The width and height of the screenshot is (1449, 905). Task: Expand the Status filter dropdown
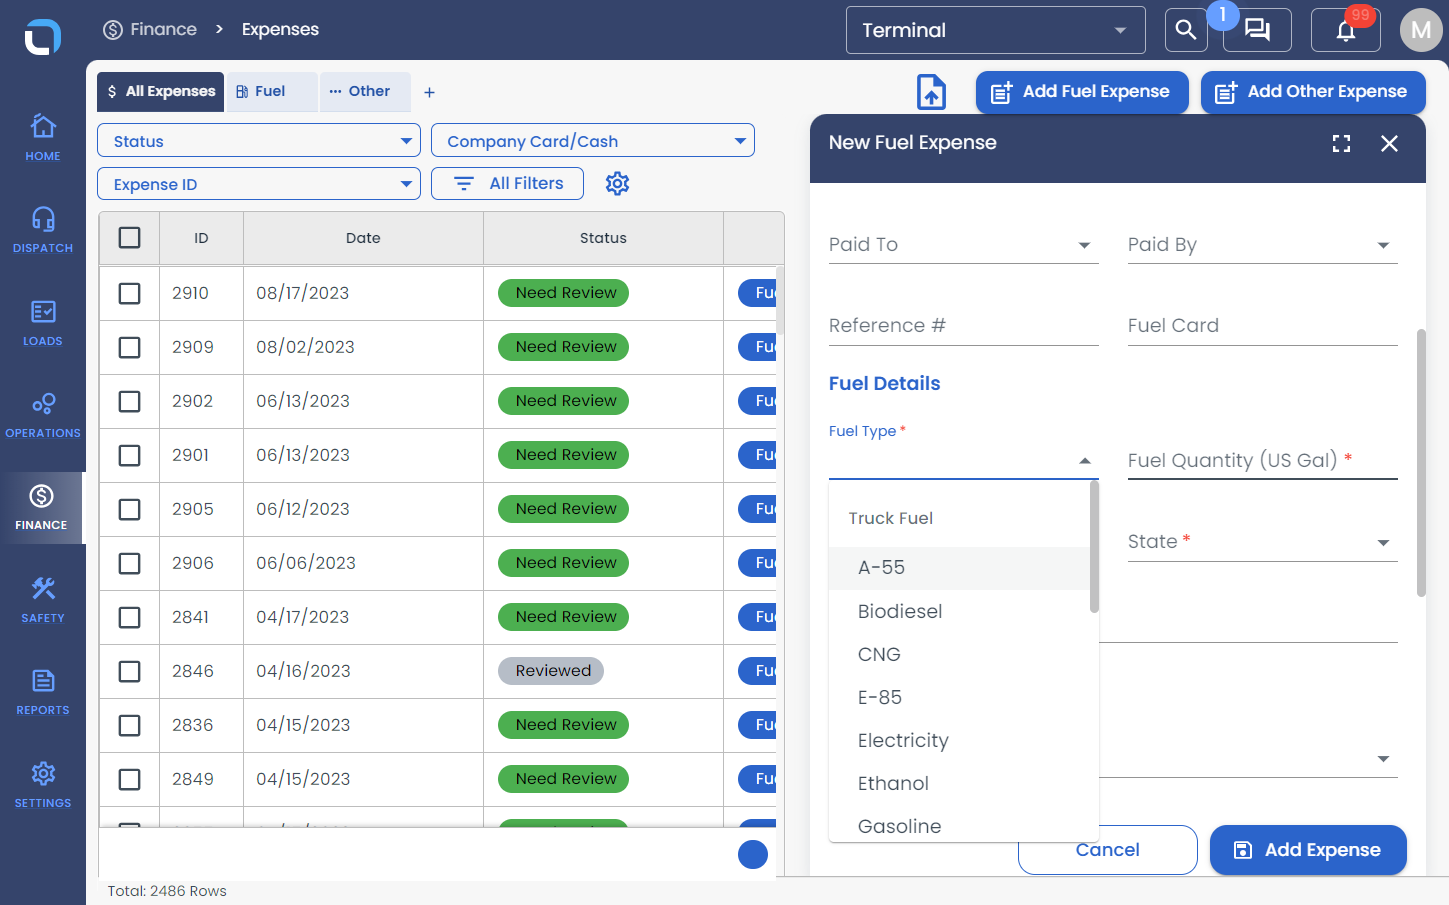point(259,141)
